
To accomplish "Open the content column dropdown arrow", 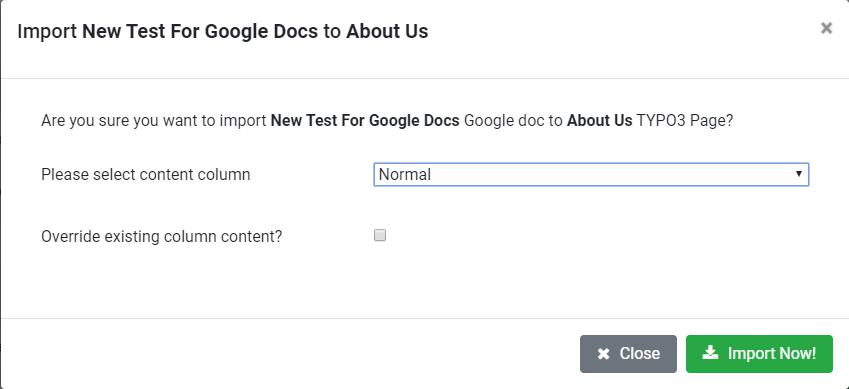I will [798, 174].
